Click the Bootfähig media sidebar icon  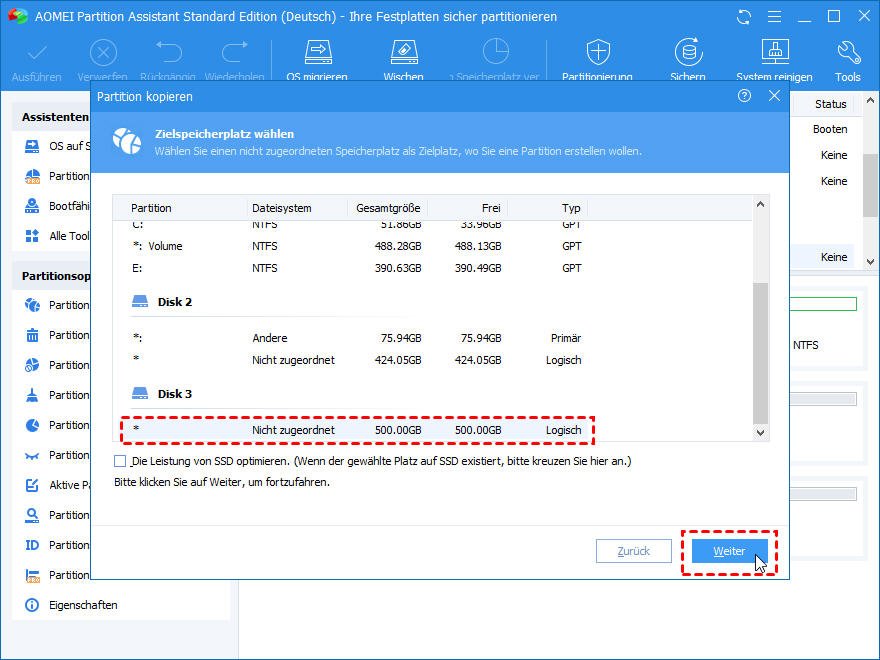tap(32, 206)
